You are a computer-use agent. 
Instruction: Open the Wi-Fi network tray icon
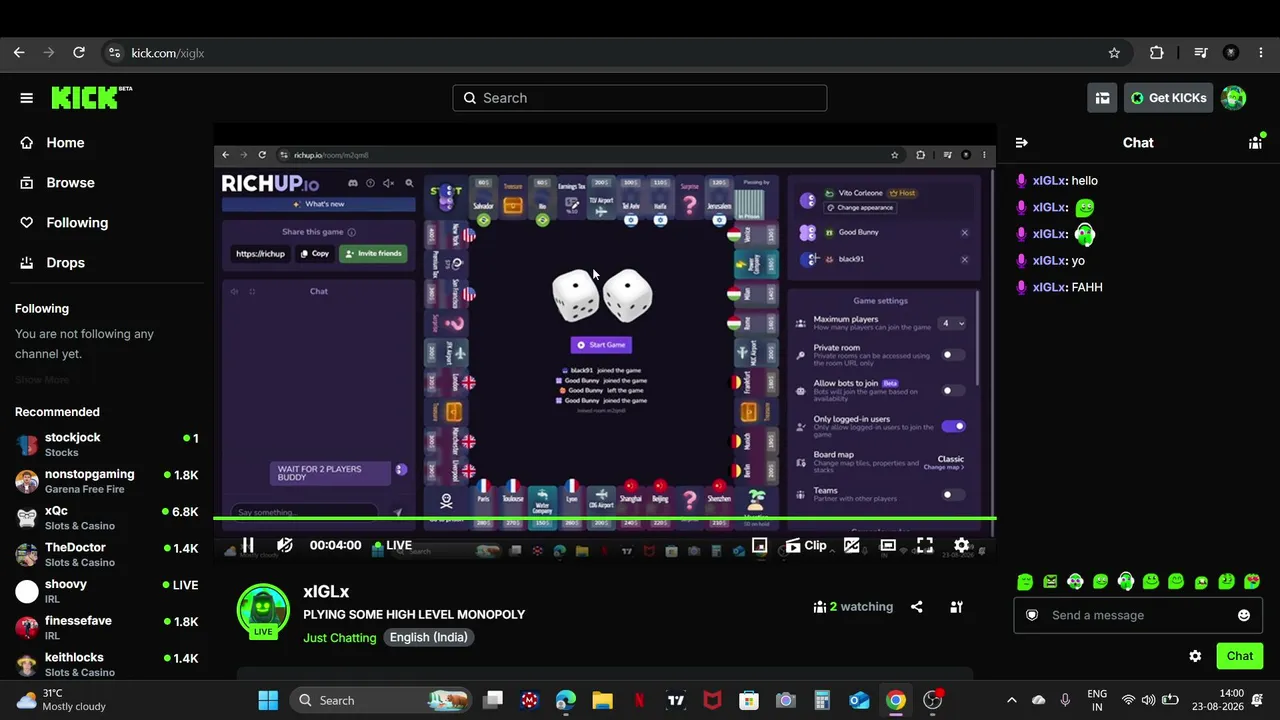pos(1129,700)
